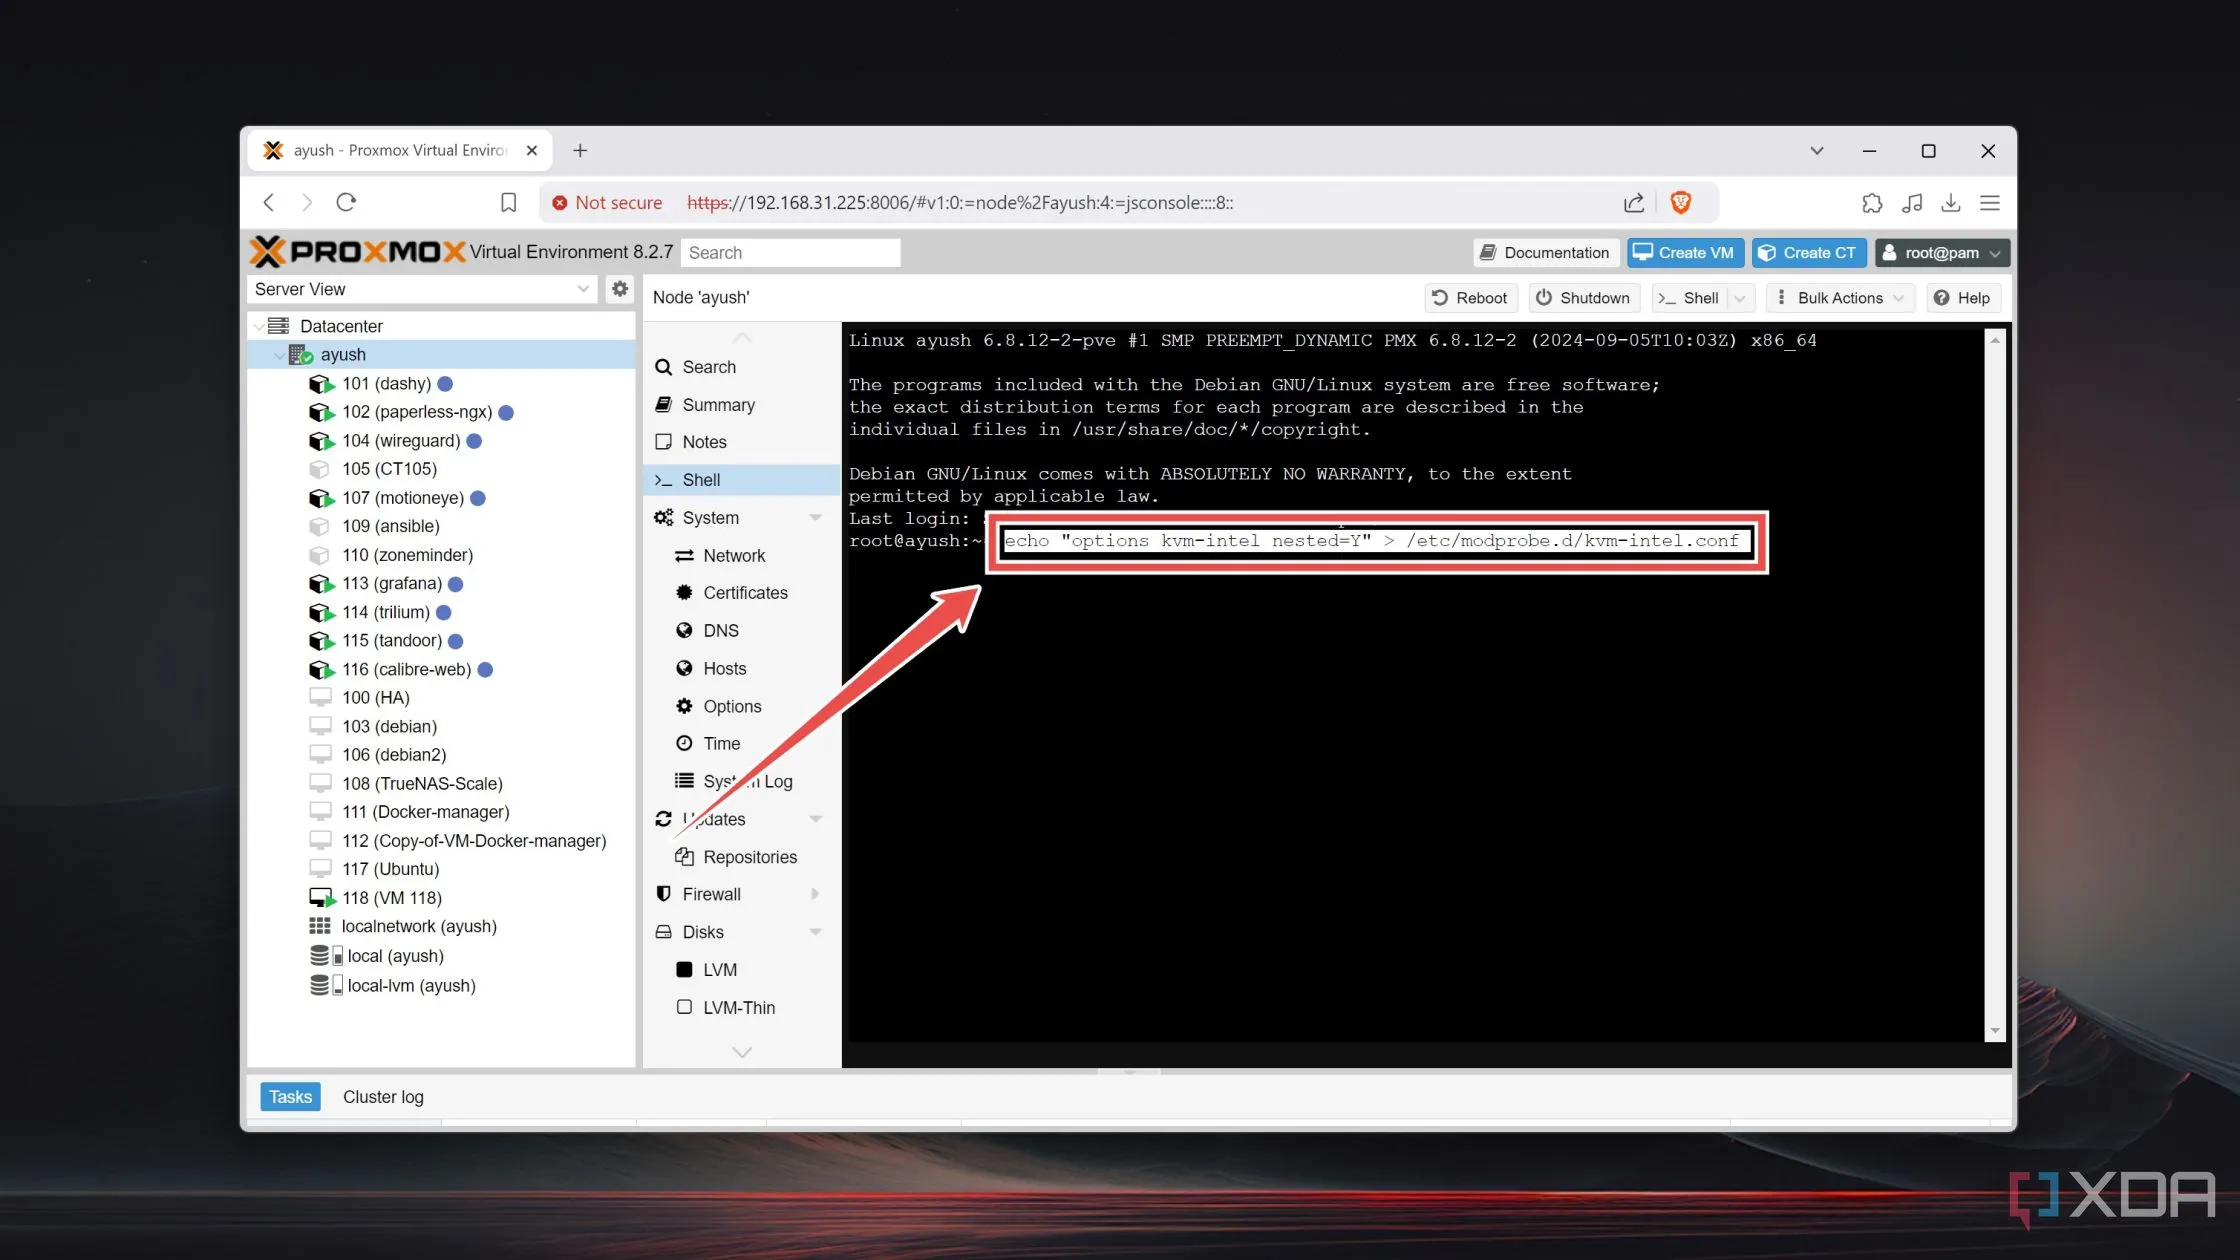The height and width of the screenshot is (1260, 2240).
Task: Expand the Shell button dropdown arrow
Action: [1740, 298]
